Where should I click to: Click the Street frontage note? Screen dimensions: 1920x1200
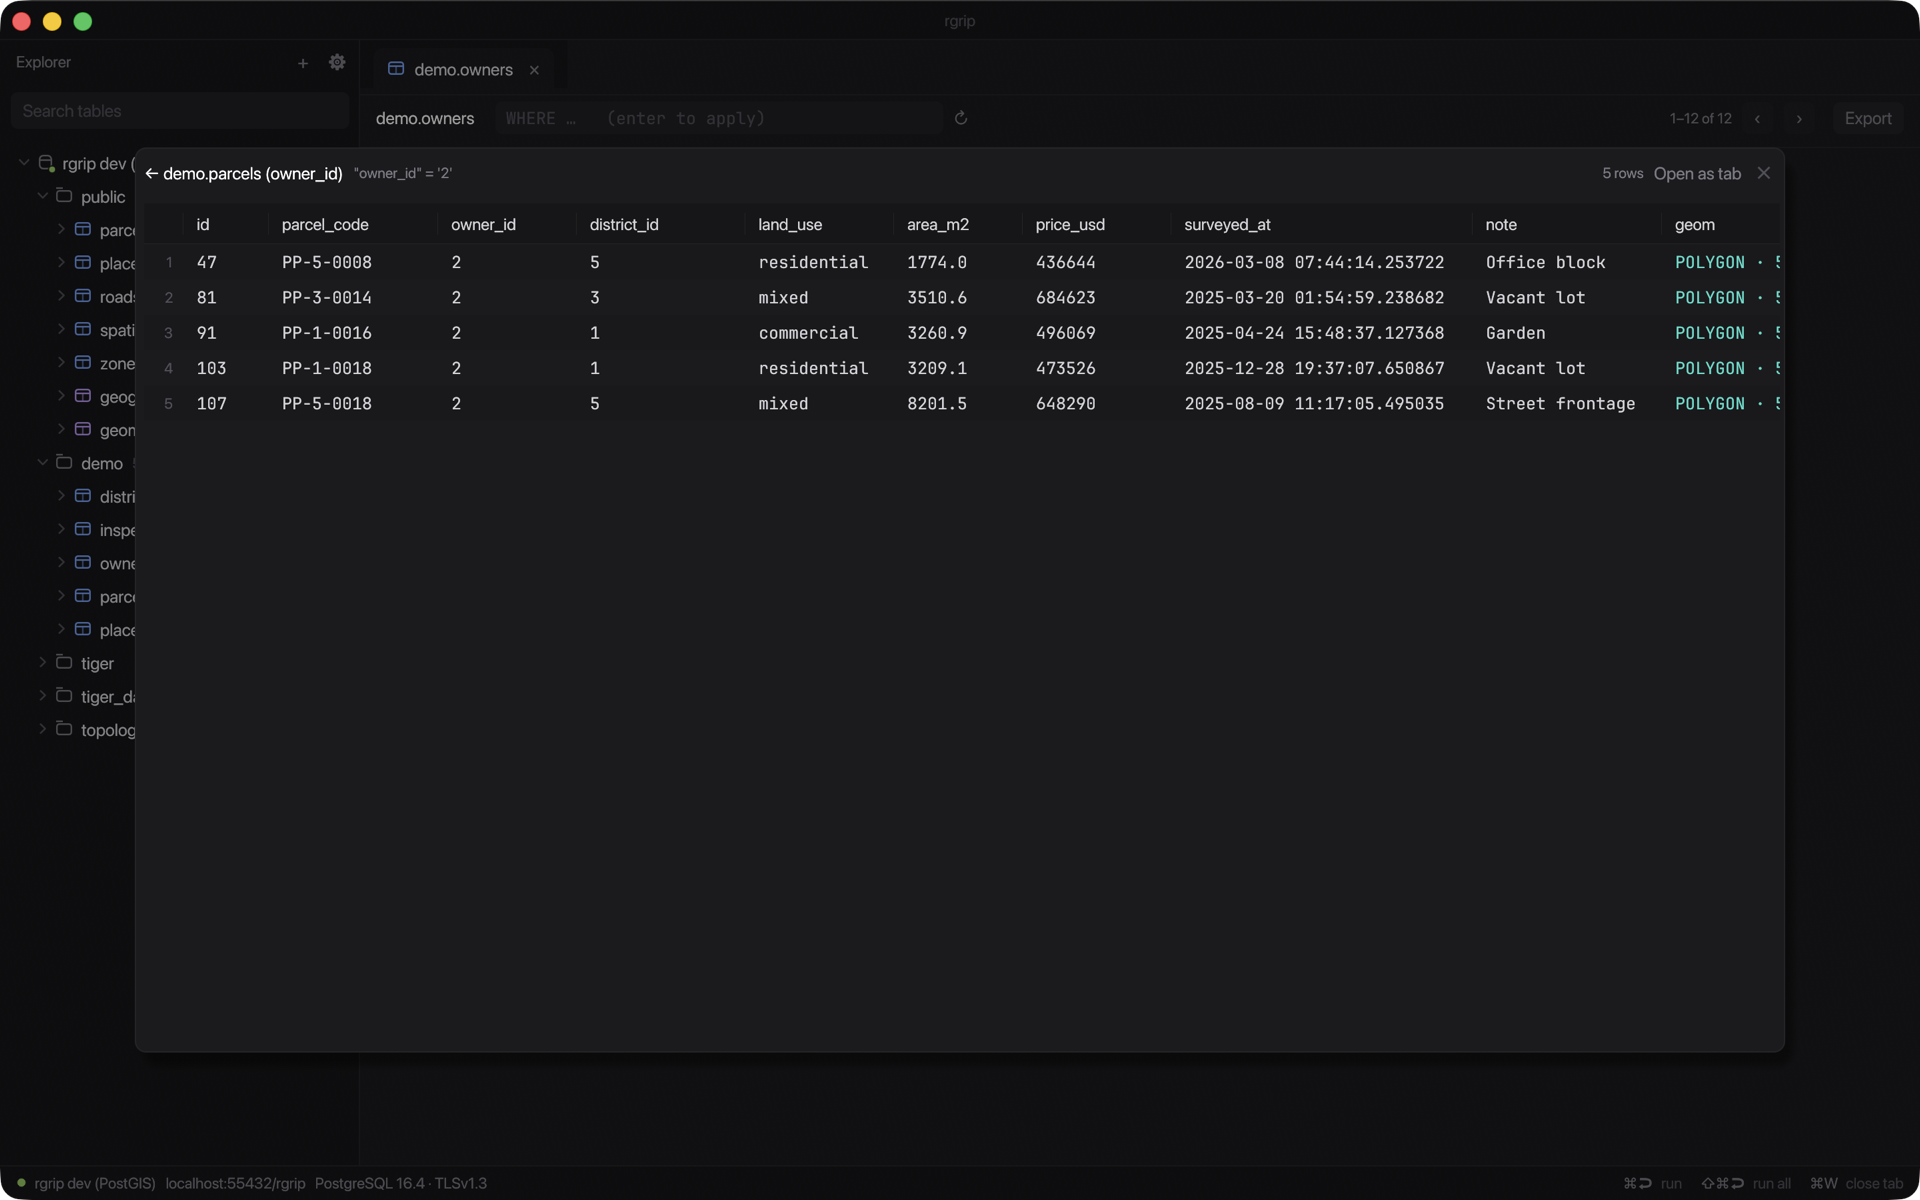[x=1560, y=404]
